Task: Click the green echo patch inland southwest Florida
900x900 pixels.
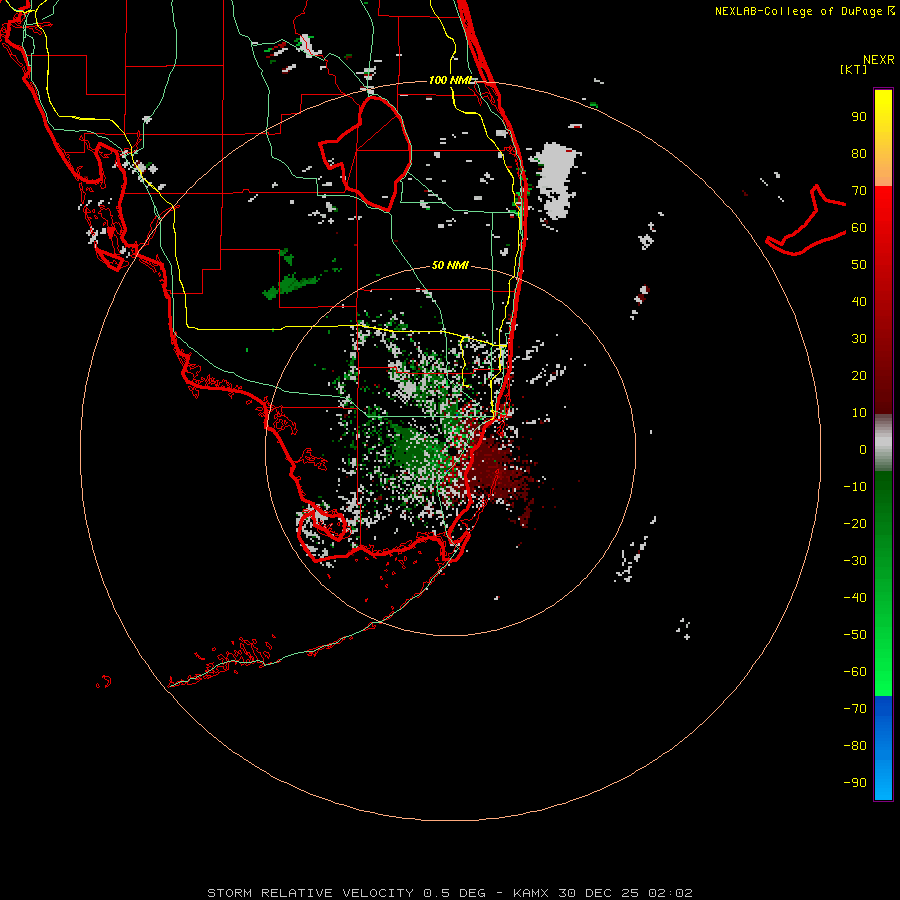Action: tap(292, 284)
